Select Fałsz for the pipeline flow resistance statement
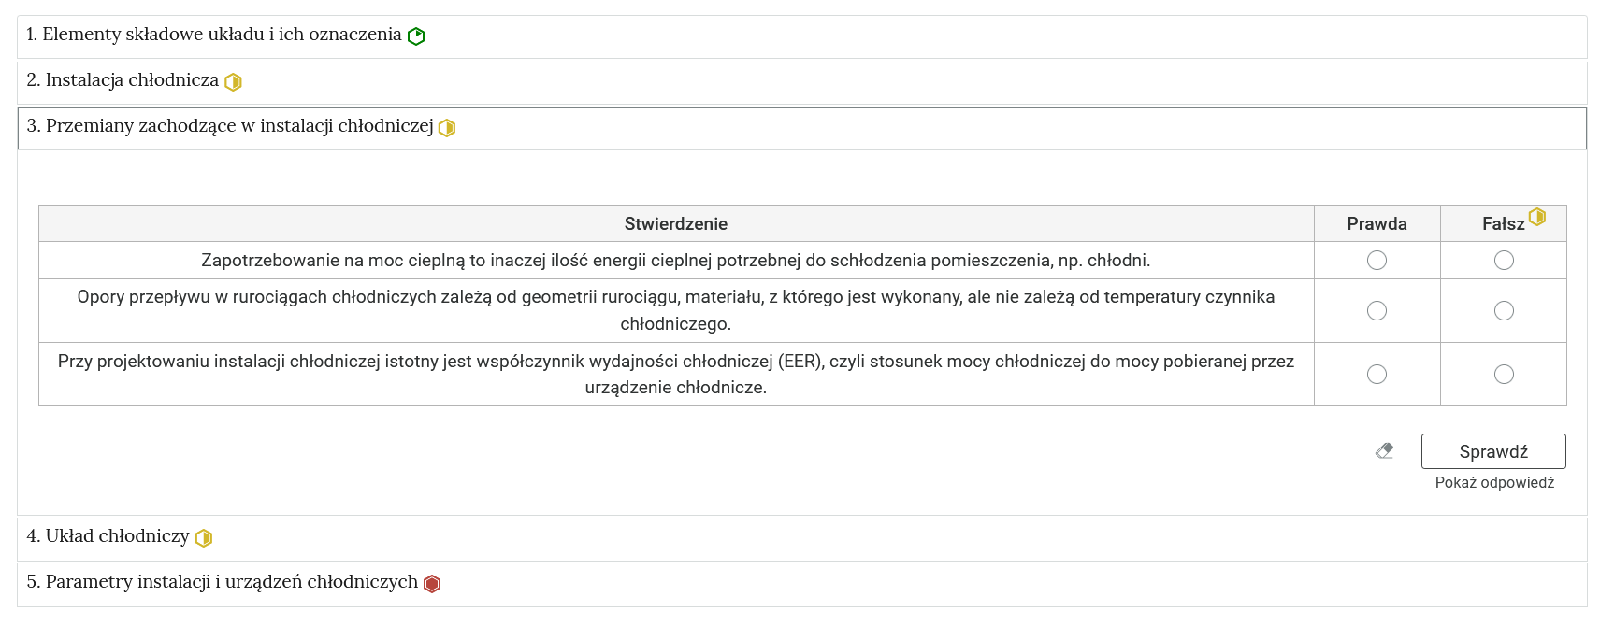This screenshot has height=626, width=1600. 1503,311
